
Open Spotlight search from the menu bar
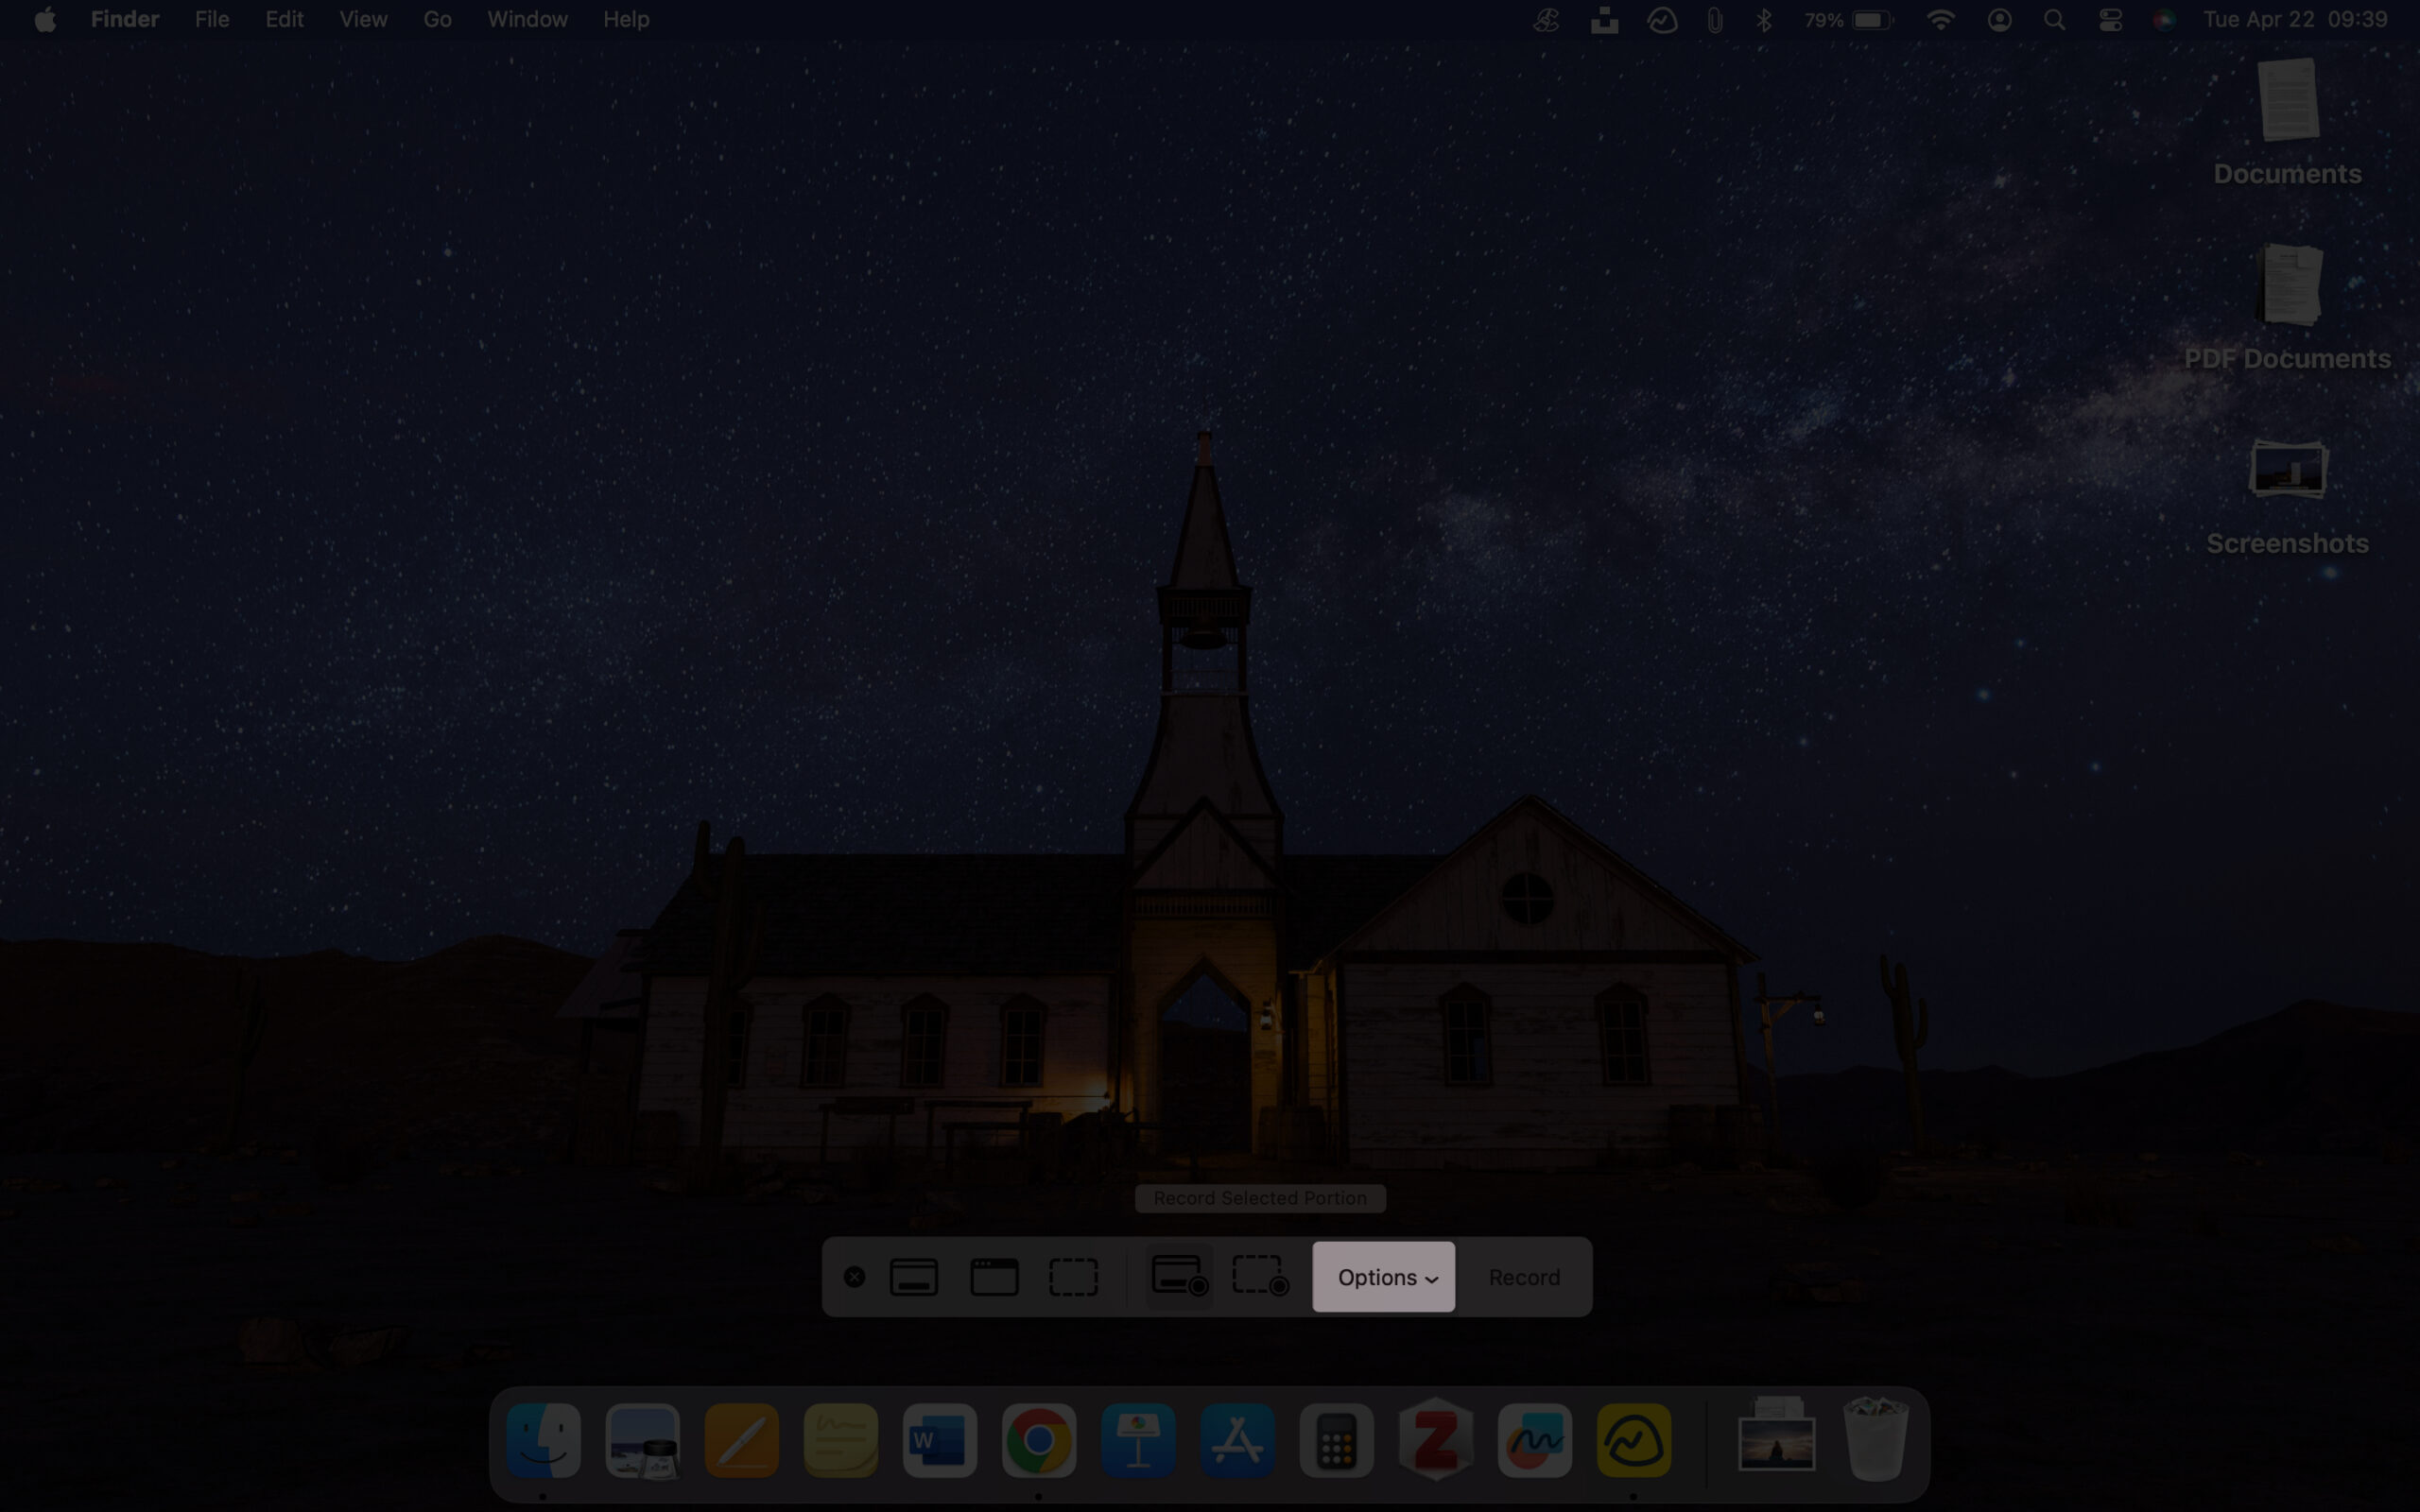2054,18
